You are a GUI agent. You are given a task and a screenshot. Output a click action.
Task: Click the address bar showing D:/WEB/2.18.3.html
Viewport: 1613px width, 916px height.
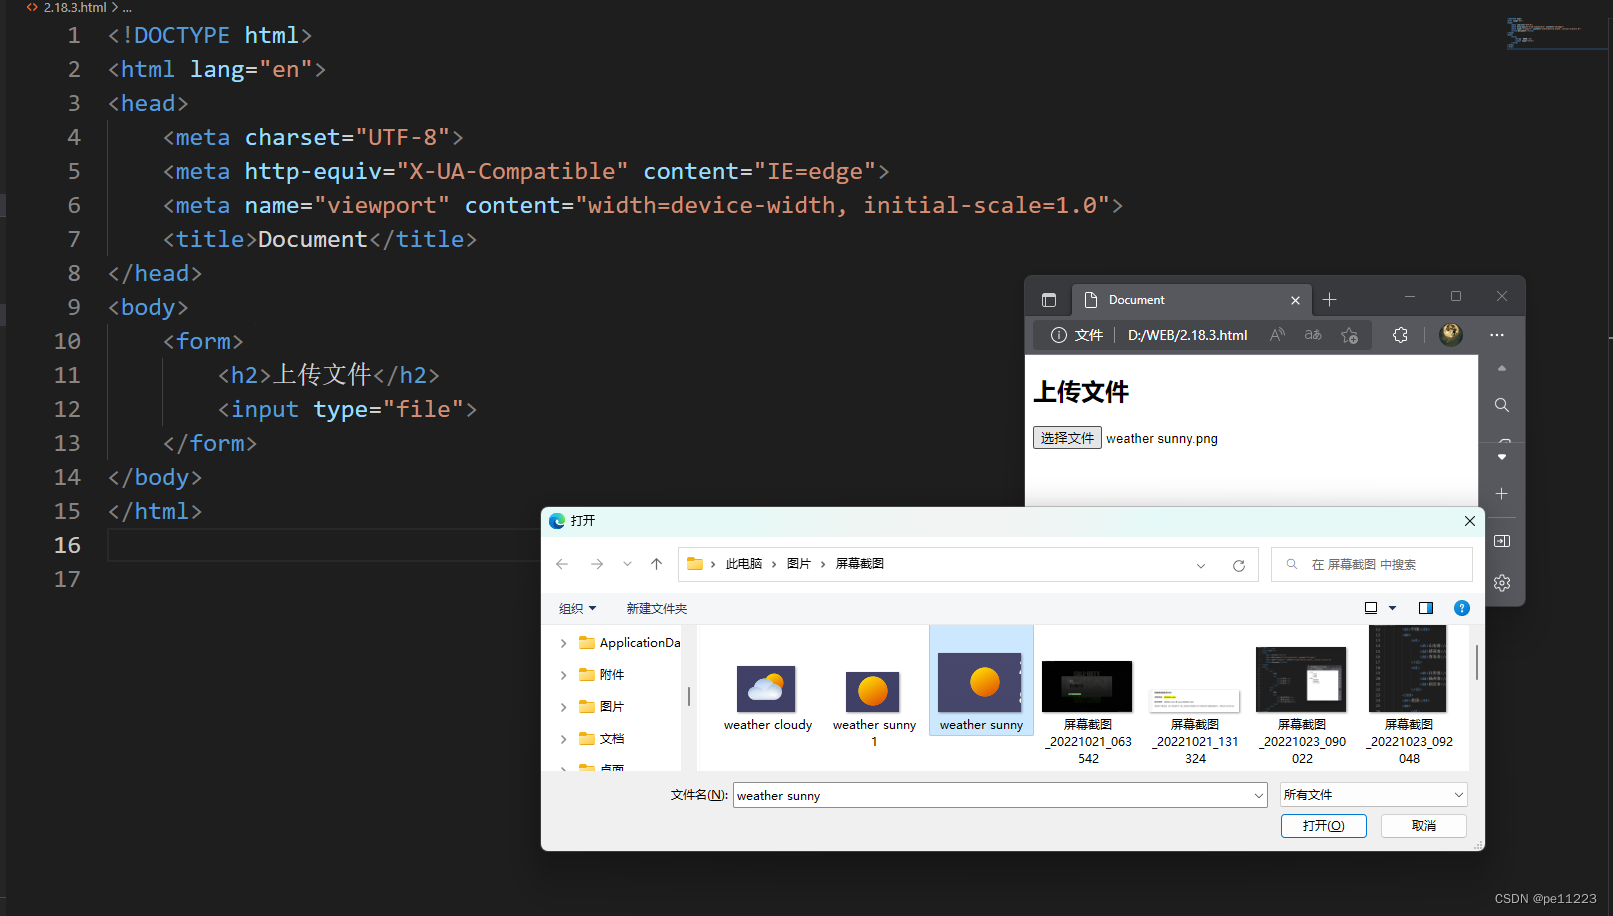coord(1187,335)
